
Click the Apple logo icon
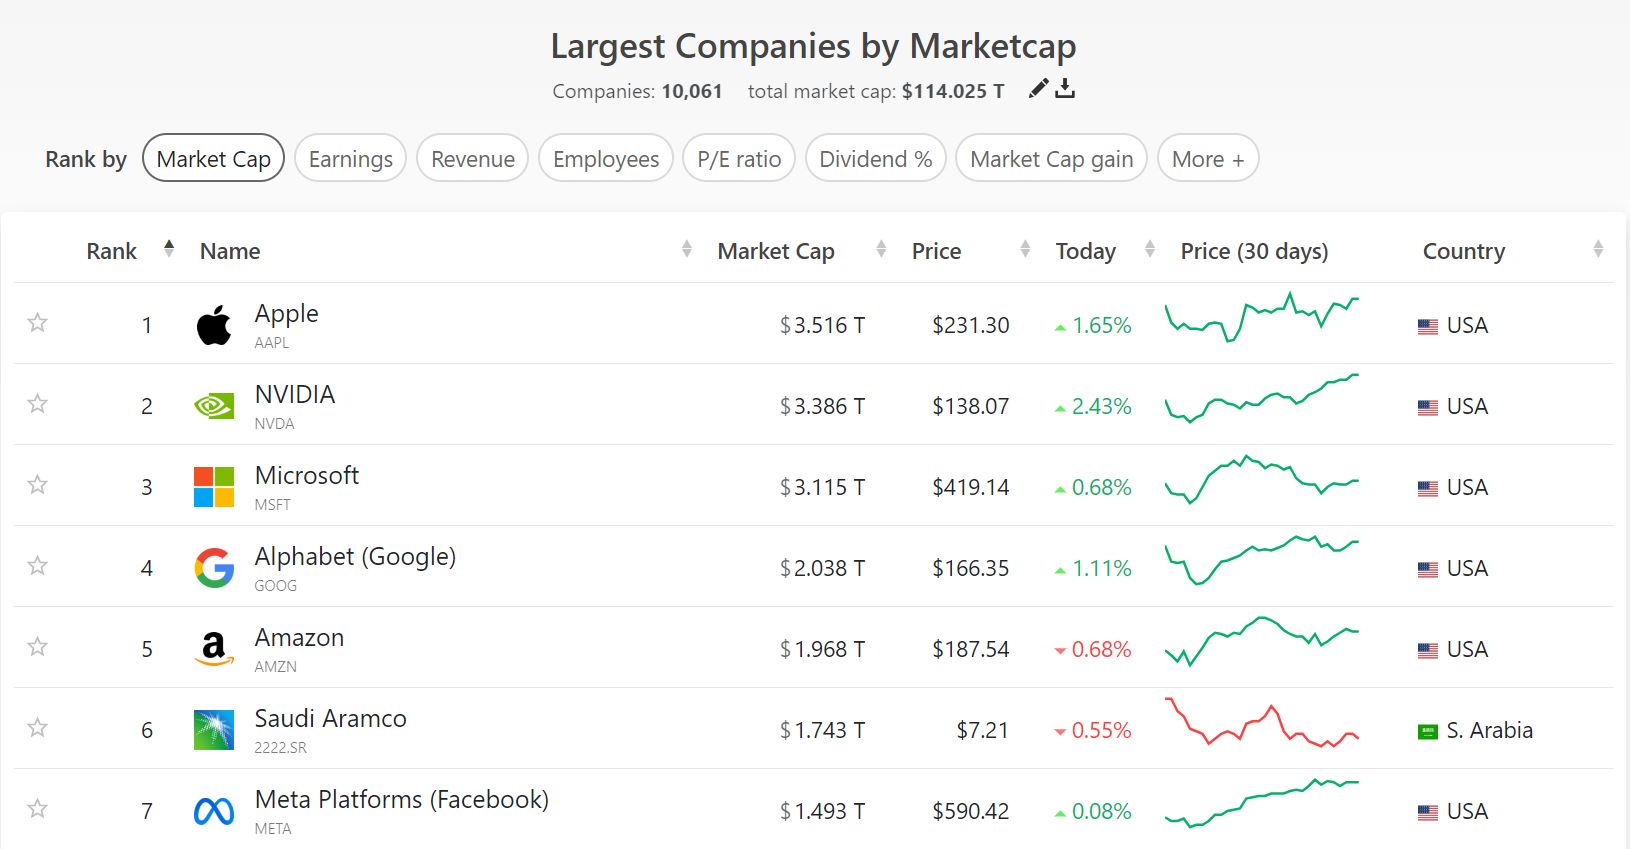214,325
